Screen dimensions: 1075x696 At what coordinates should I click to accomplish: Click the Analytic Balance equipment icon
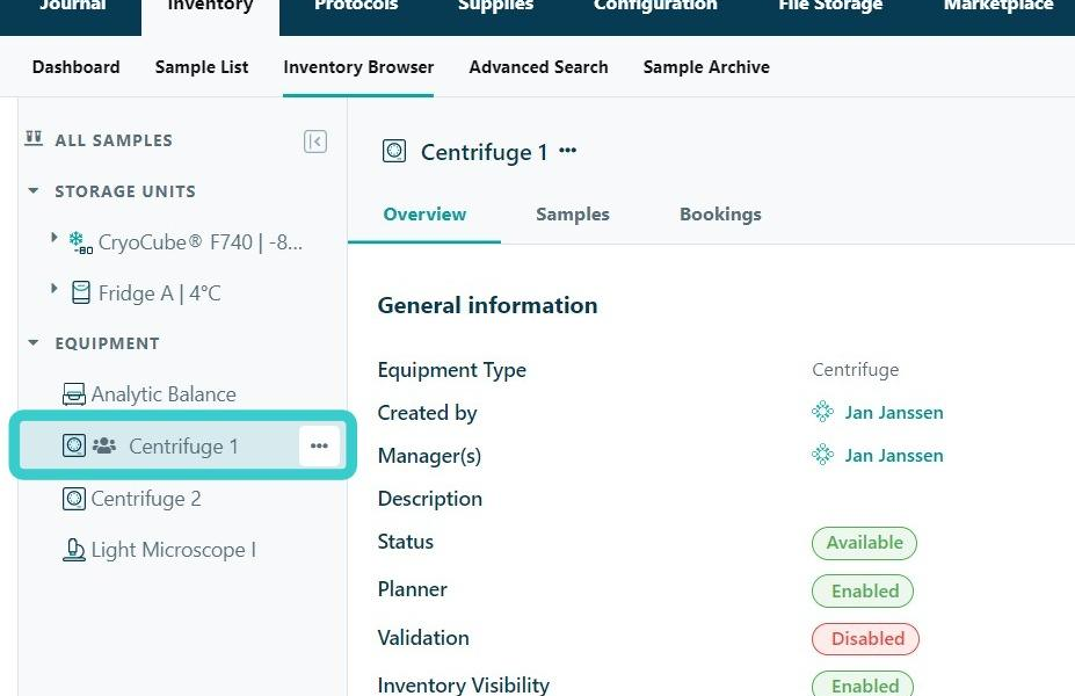[74, 394]
